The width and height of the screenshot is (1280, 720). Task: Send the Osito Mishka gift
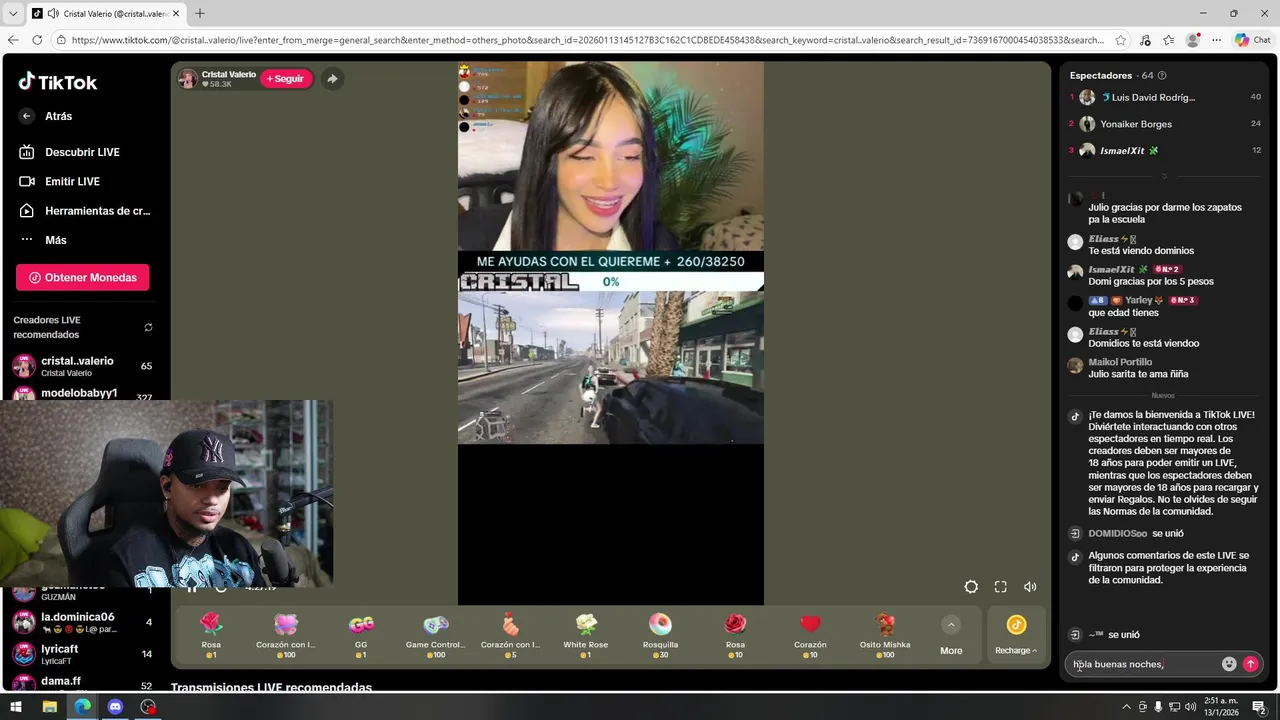click(885, 636)
